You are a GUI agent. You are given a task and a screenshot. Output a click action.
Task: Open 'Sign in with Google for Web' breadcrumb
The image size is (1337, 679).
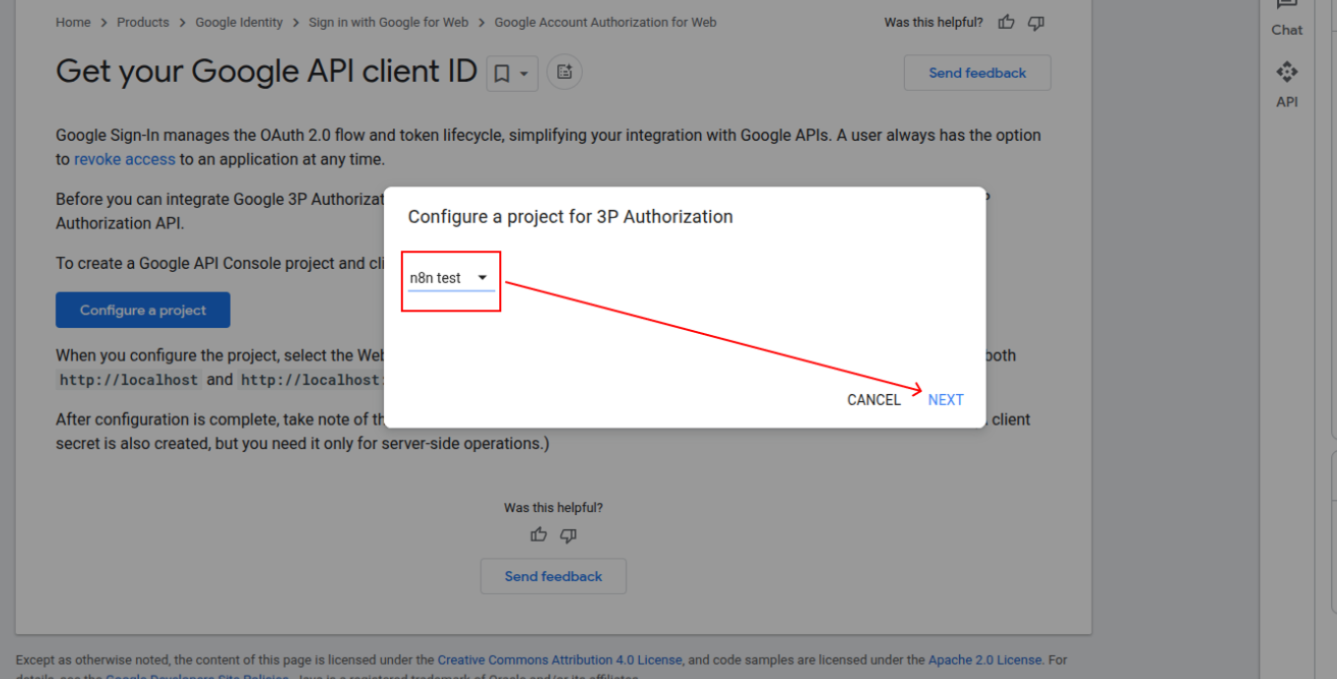coord(388,22)
